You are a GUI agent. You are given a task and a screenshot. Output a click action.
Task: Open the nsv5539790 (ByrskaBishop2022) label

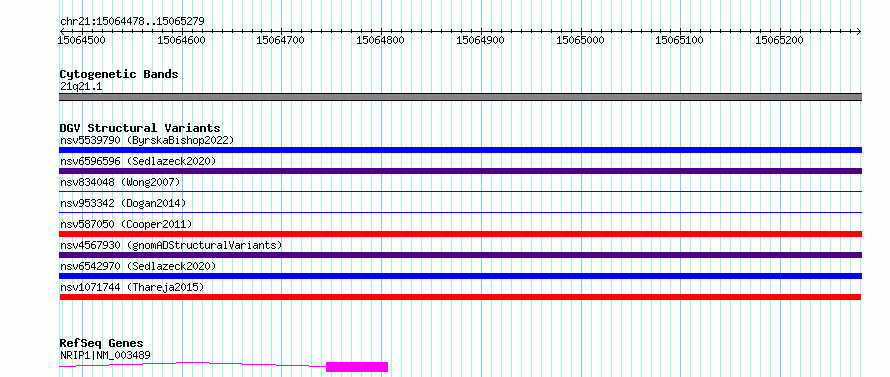click(147, 140)
